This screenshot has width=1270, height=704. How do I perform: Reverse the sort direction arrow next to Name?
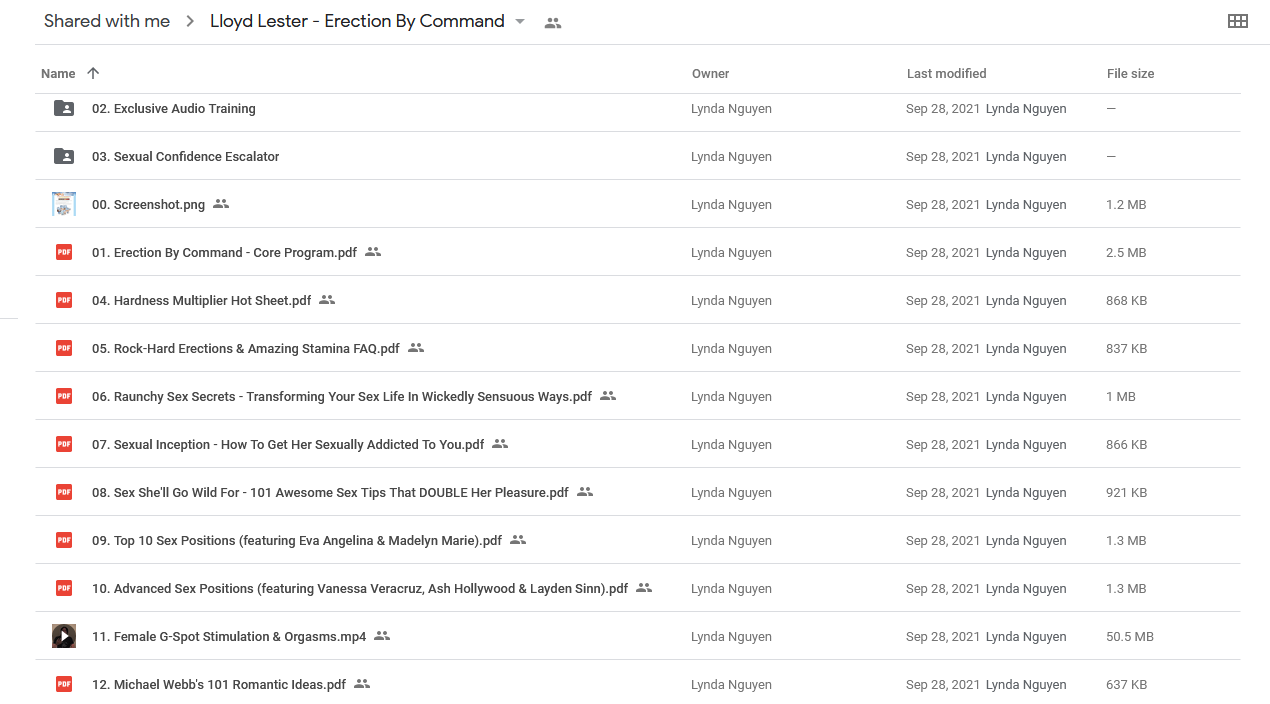[93, 73]
